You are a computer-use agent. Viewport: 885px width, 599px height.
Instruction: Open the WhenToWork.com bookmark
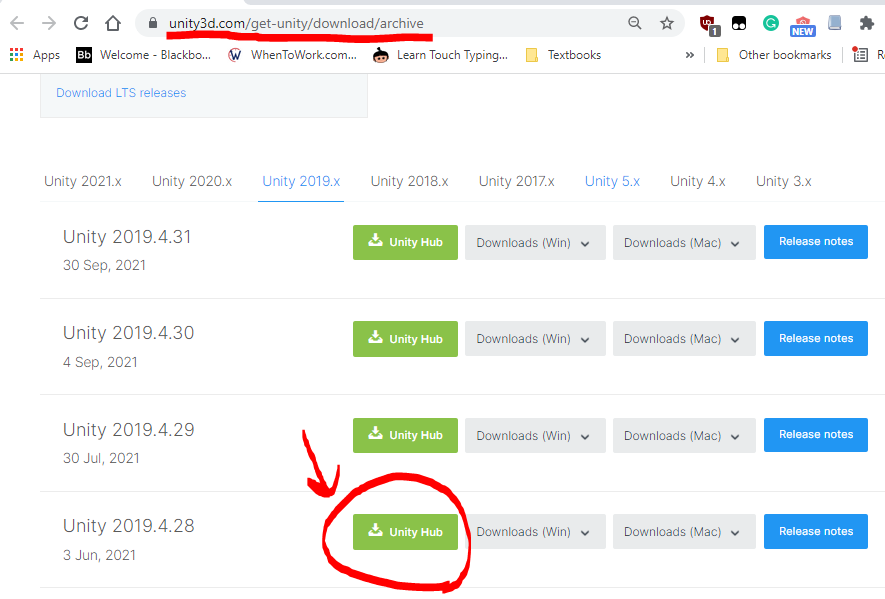[x=292, y=55]
